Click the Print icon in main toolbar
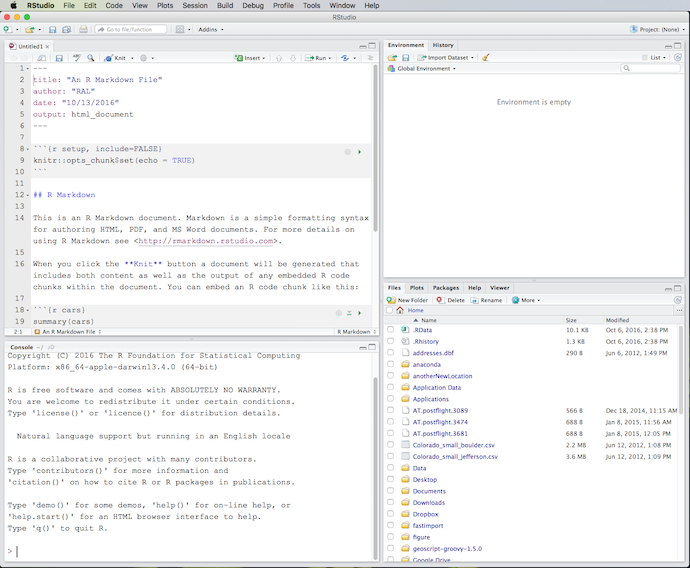 click(83, 29)
